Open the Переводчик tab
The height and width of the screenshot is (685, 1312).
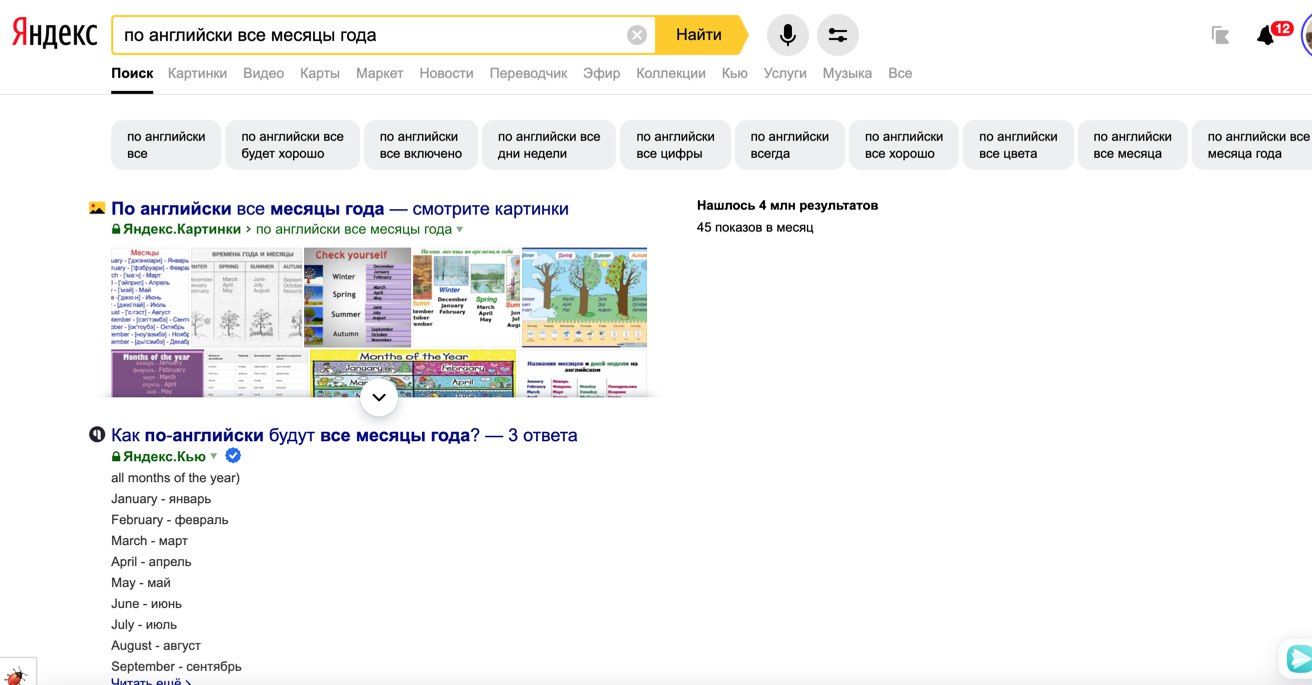pos(528,73)
